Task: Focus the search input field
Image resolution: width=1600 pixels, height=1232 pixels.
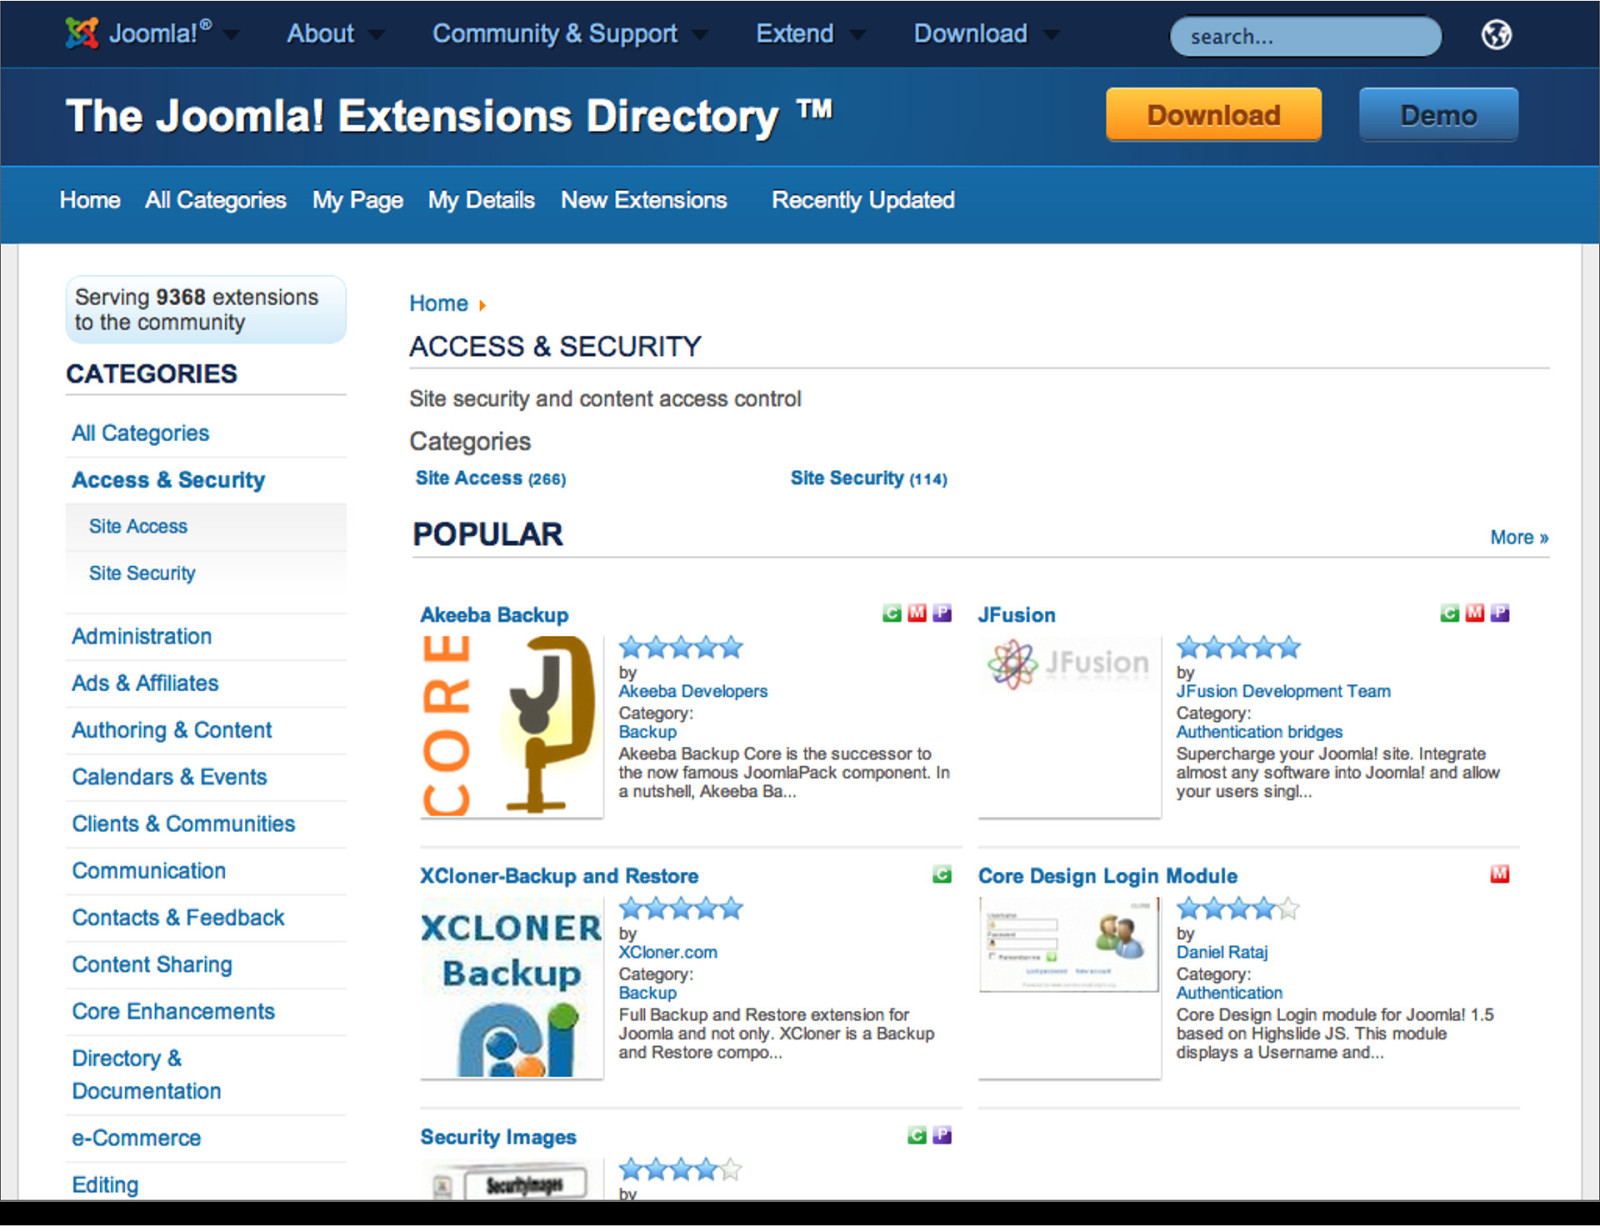Action: 1306,37
